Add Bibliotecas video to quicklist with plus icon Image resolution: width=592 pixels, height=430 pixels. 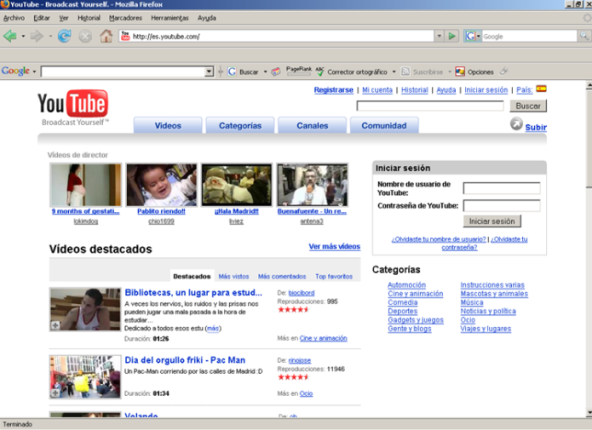point(55,325)
